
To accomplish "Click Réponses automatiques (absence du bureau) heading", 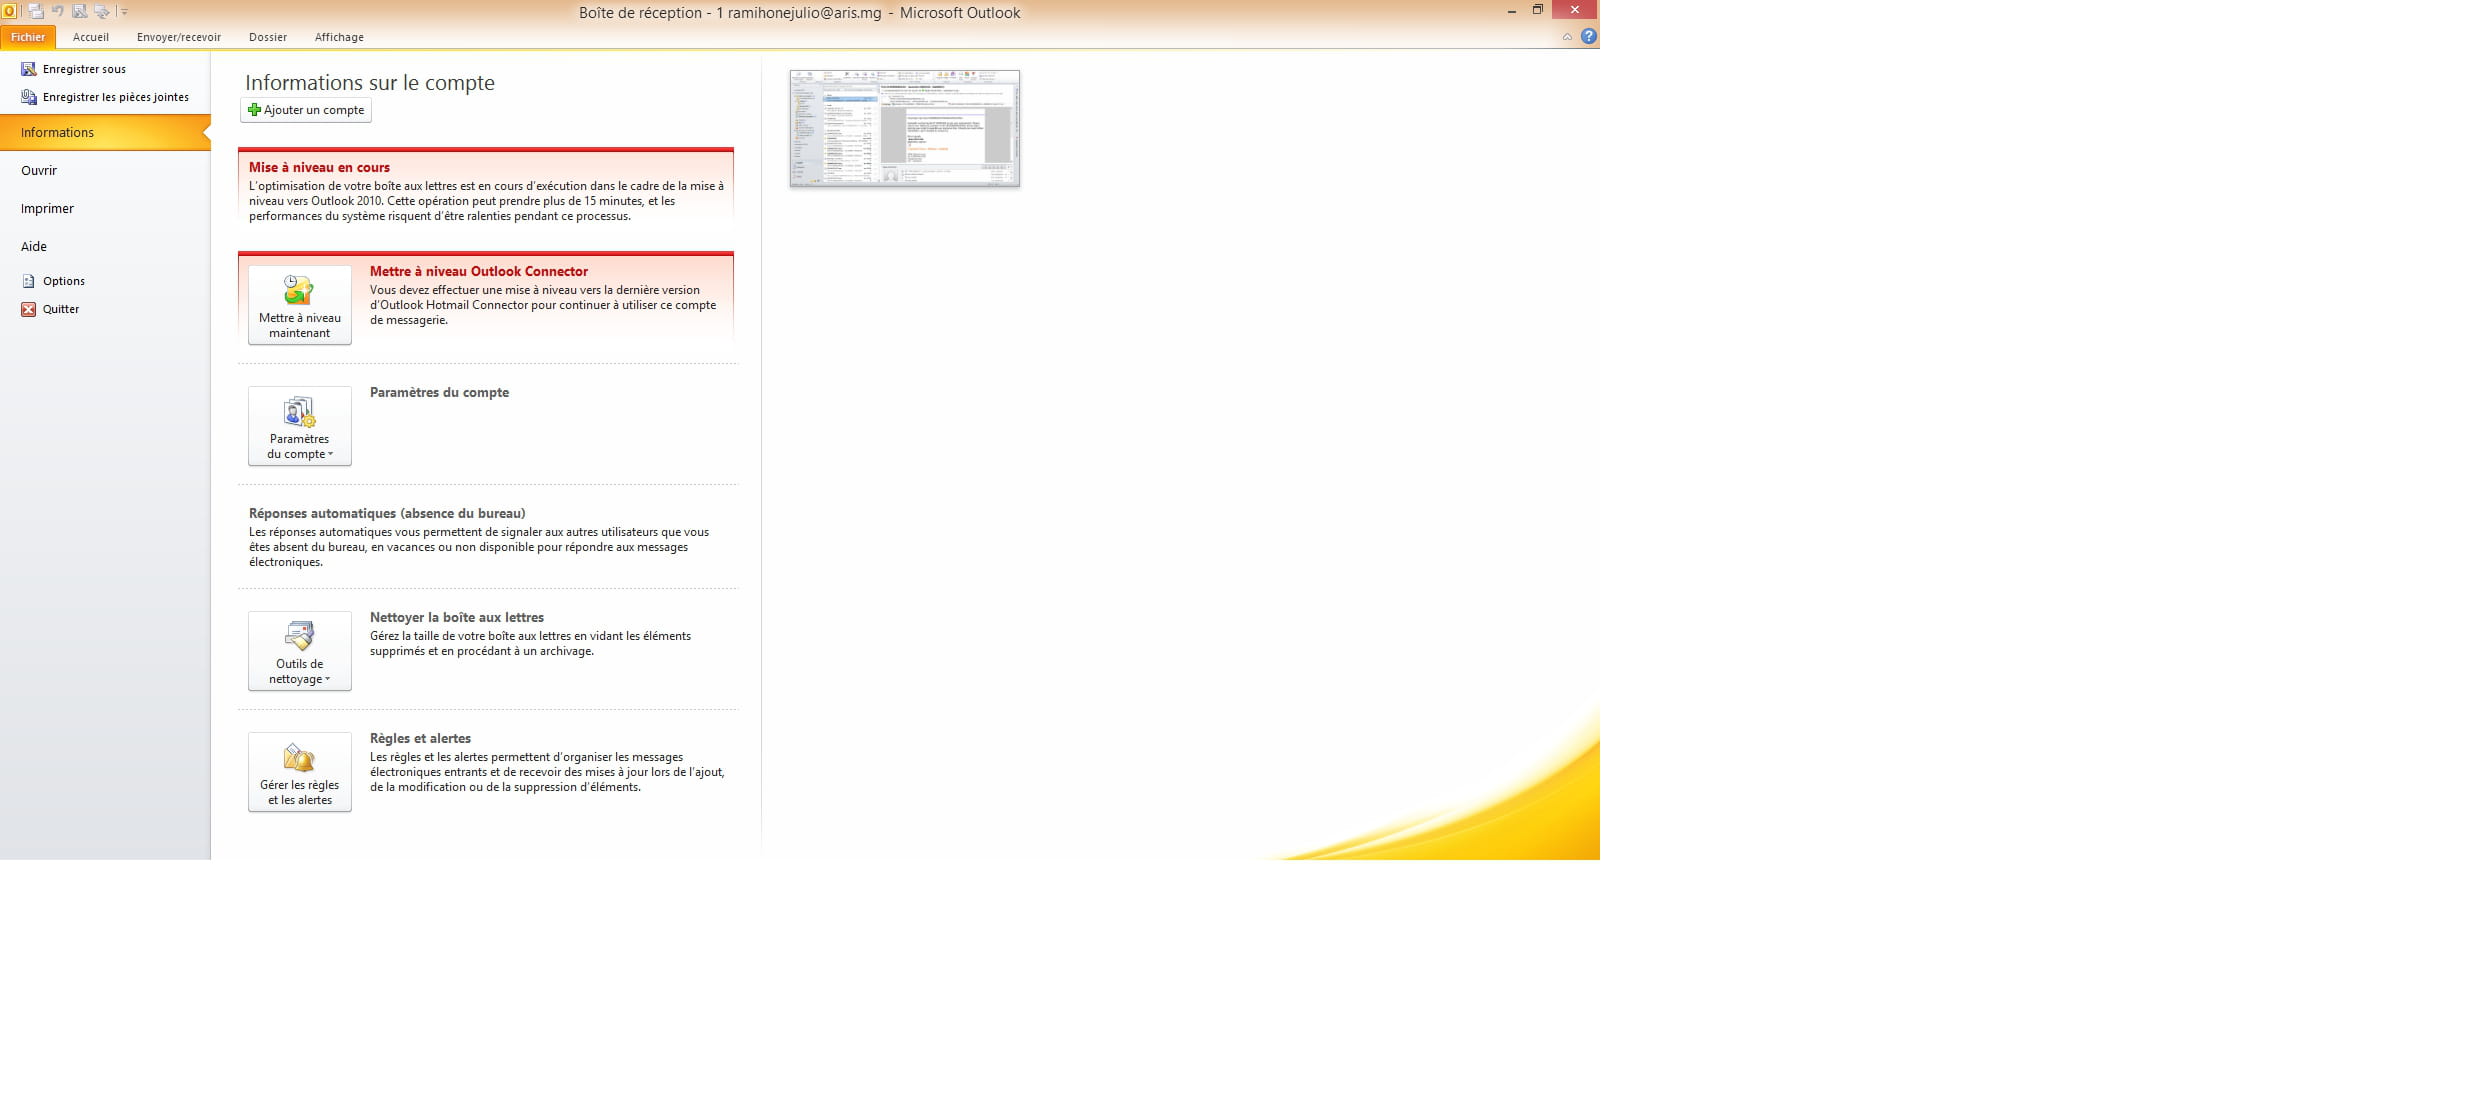I will point(387,513).
